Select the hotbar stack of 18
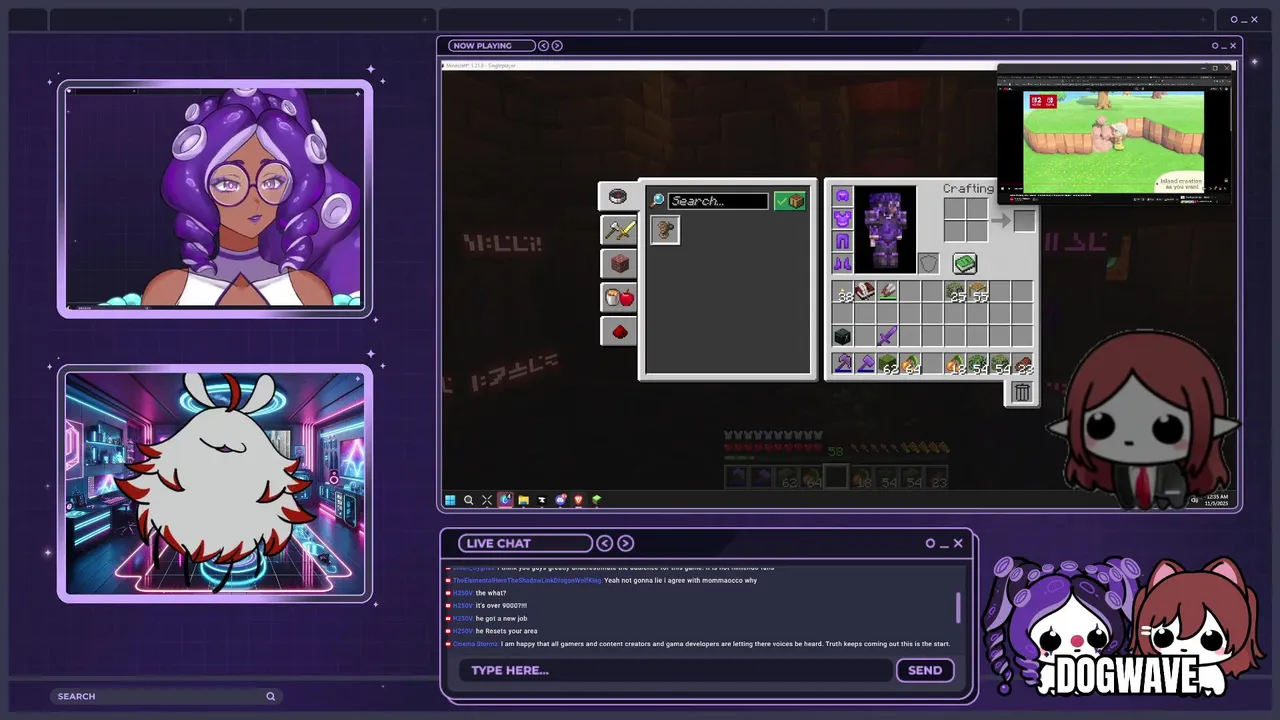The width and height of the screenshot is (1280, 720). (956, 365)
